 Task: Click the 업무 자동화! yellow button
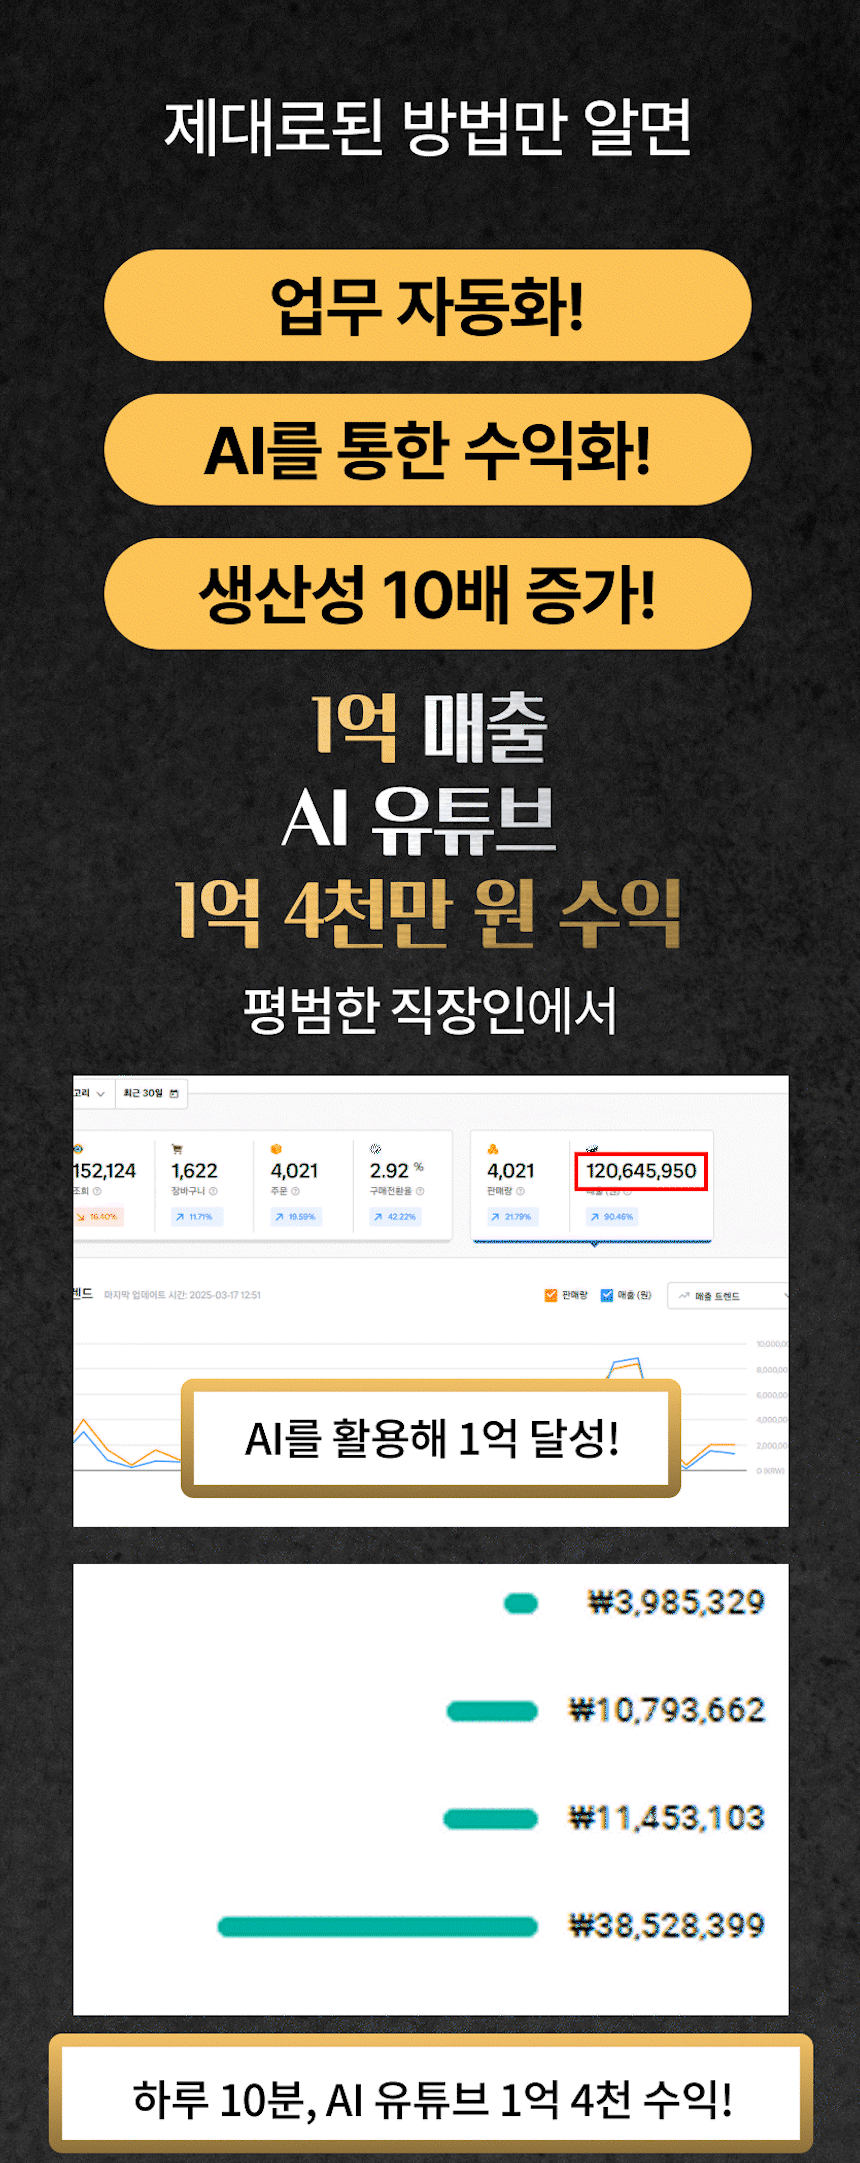tap(428, 305)
